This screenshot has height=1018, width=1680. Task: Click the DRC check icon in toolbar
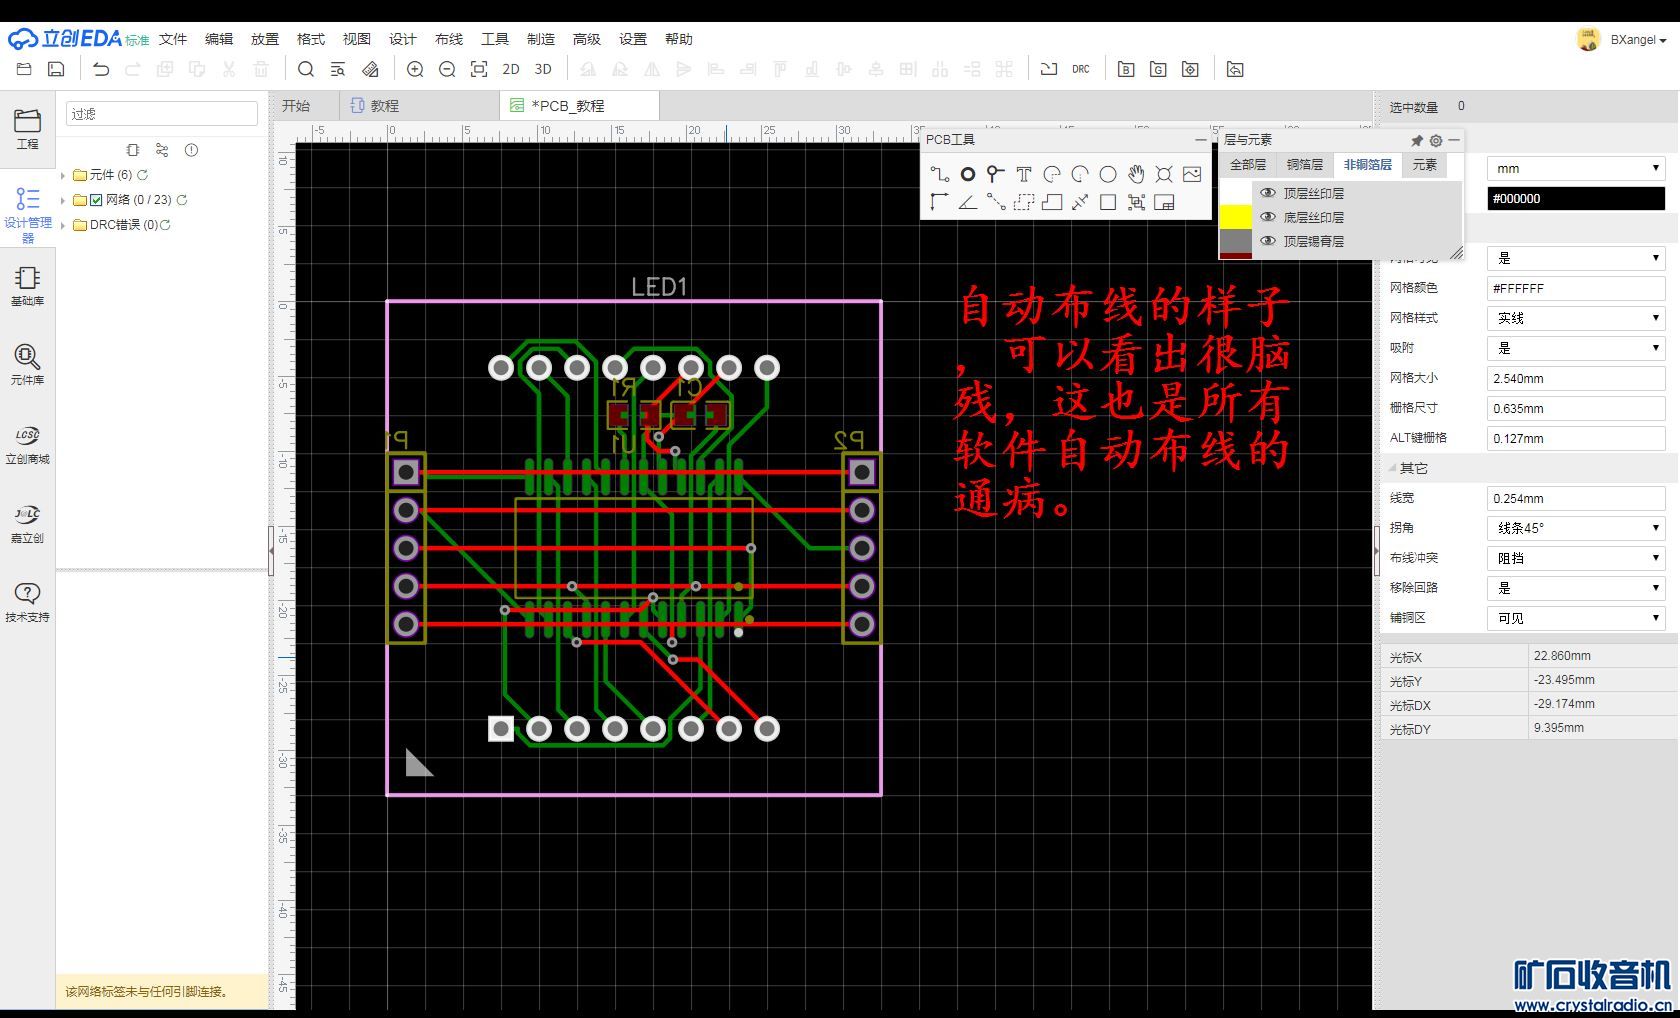click(x=1081, y=69)
